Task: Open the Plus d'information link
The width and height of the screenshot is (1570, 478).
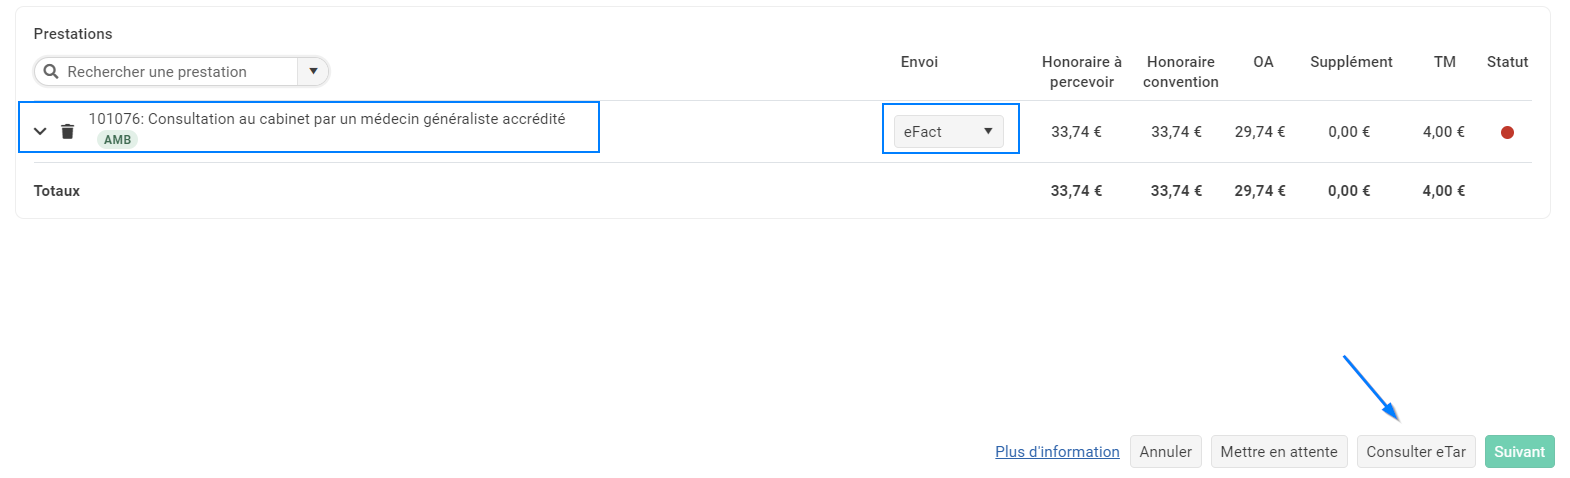Action: pyautogui.click(x=1057, y=452)
